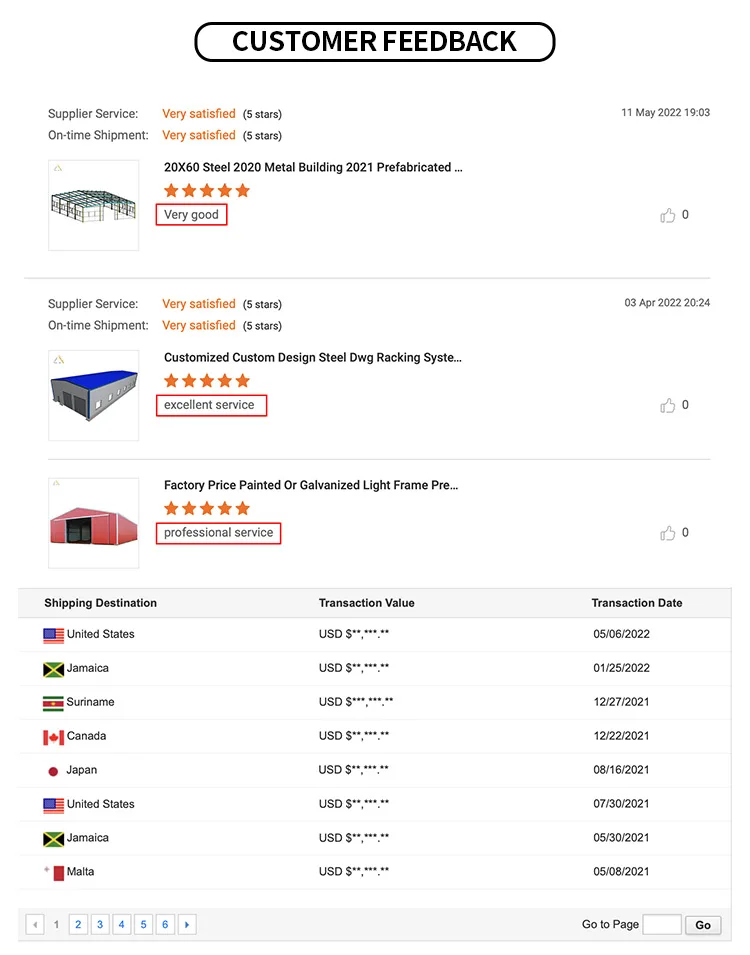Click the Jamaica flag dated 01/25/2022
The image size is (750, 955).
53,669
